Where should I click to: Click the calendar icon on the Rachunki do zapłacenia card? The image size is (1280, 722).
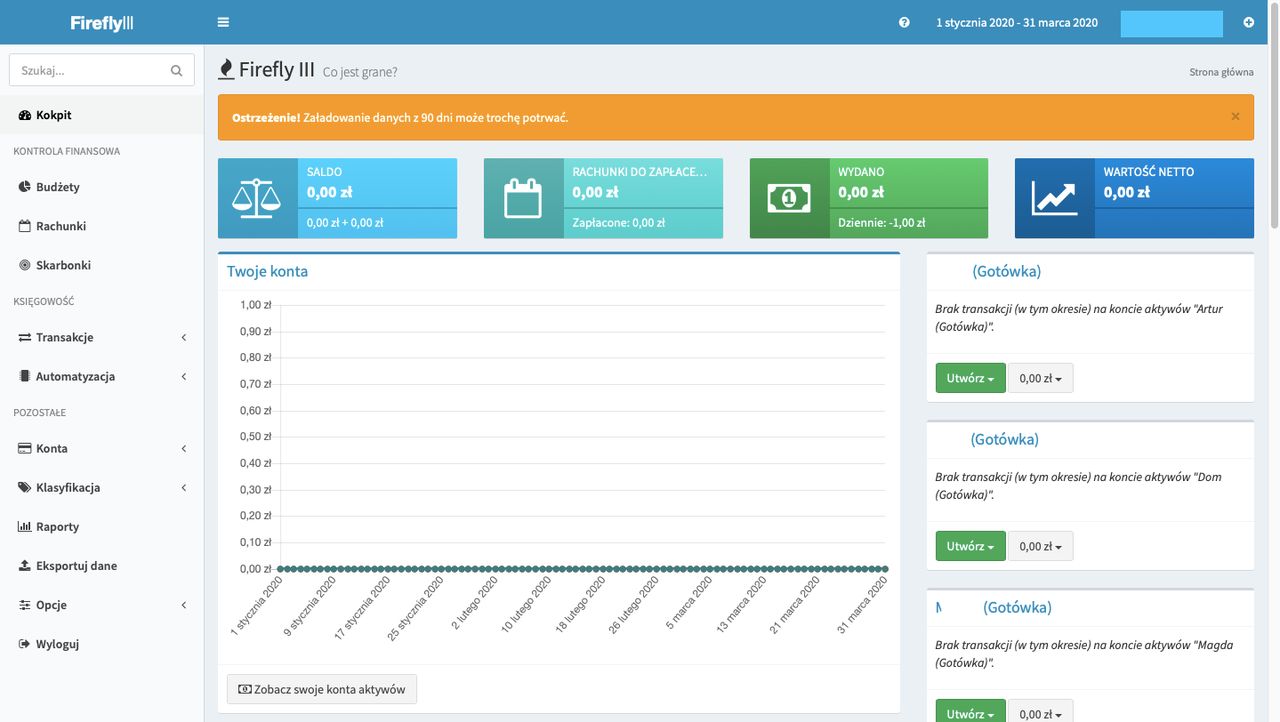[523, 198]
